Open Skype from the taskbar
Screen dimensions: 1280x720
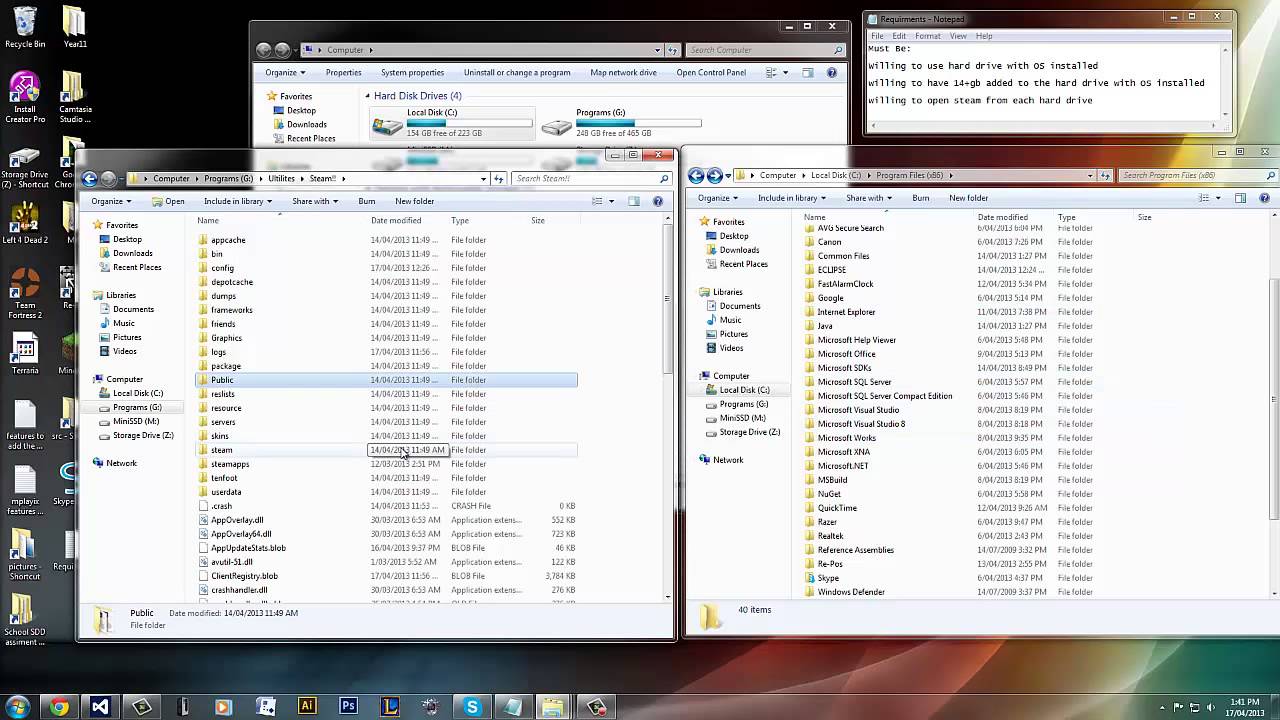(x=472, y=707)
